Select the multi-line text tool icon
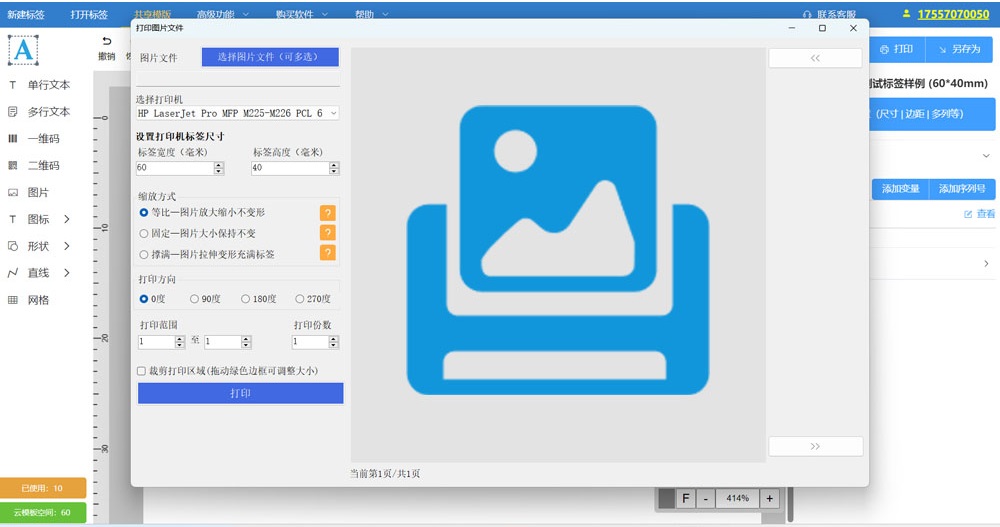Screen dimensions: 1000x527 [x=13, y=112]
